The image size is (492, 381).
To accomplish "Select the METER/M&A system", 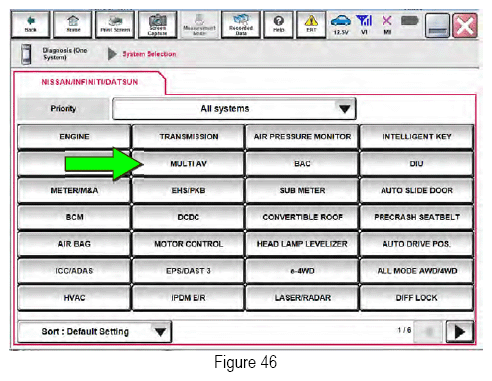I will pos(74,190).
